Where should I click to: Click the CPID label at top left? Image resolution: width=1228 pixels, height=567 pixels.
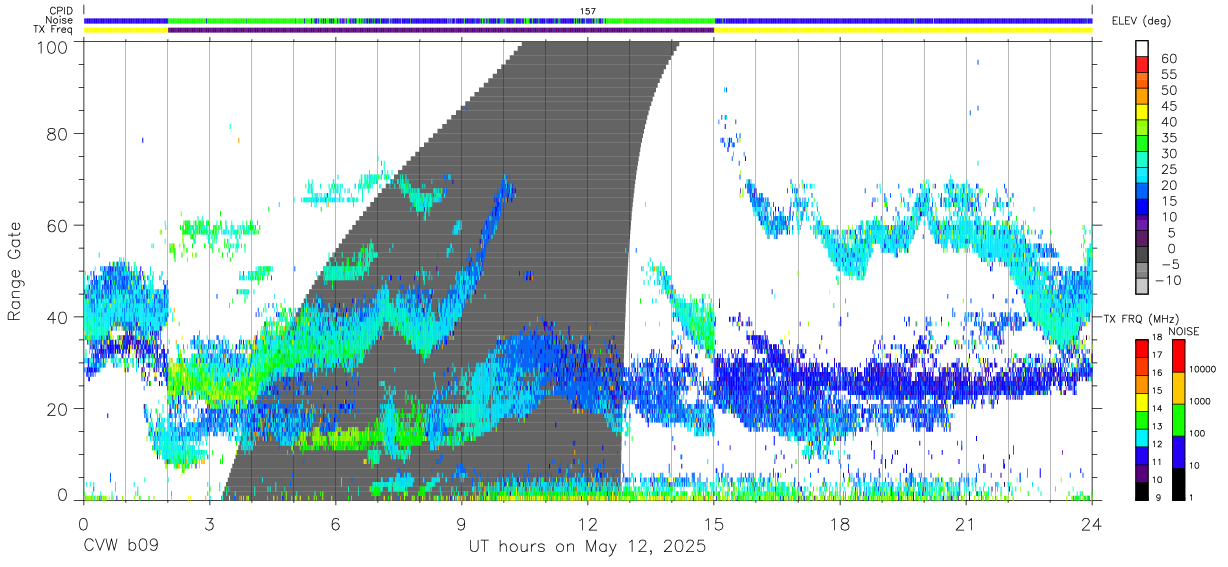[x=59, y=11]
